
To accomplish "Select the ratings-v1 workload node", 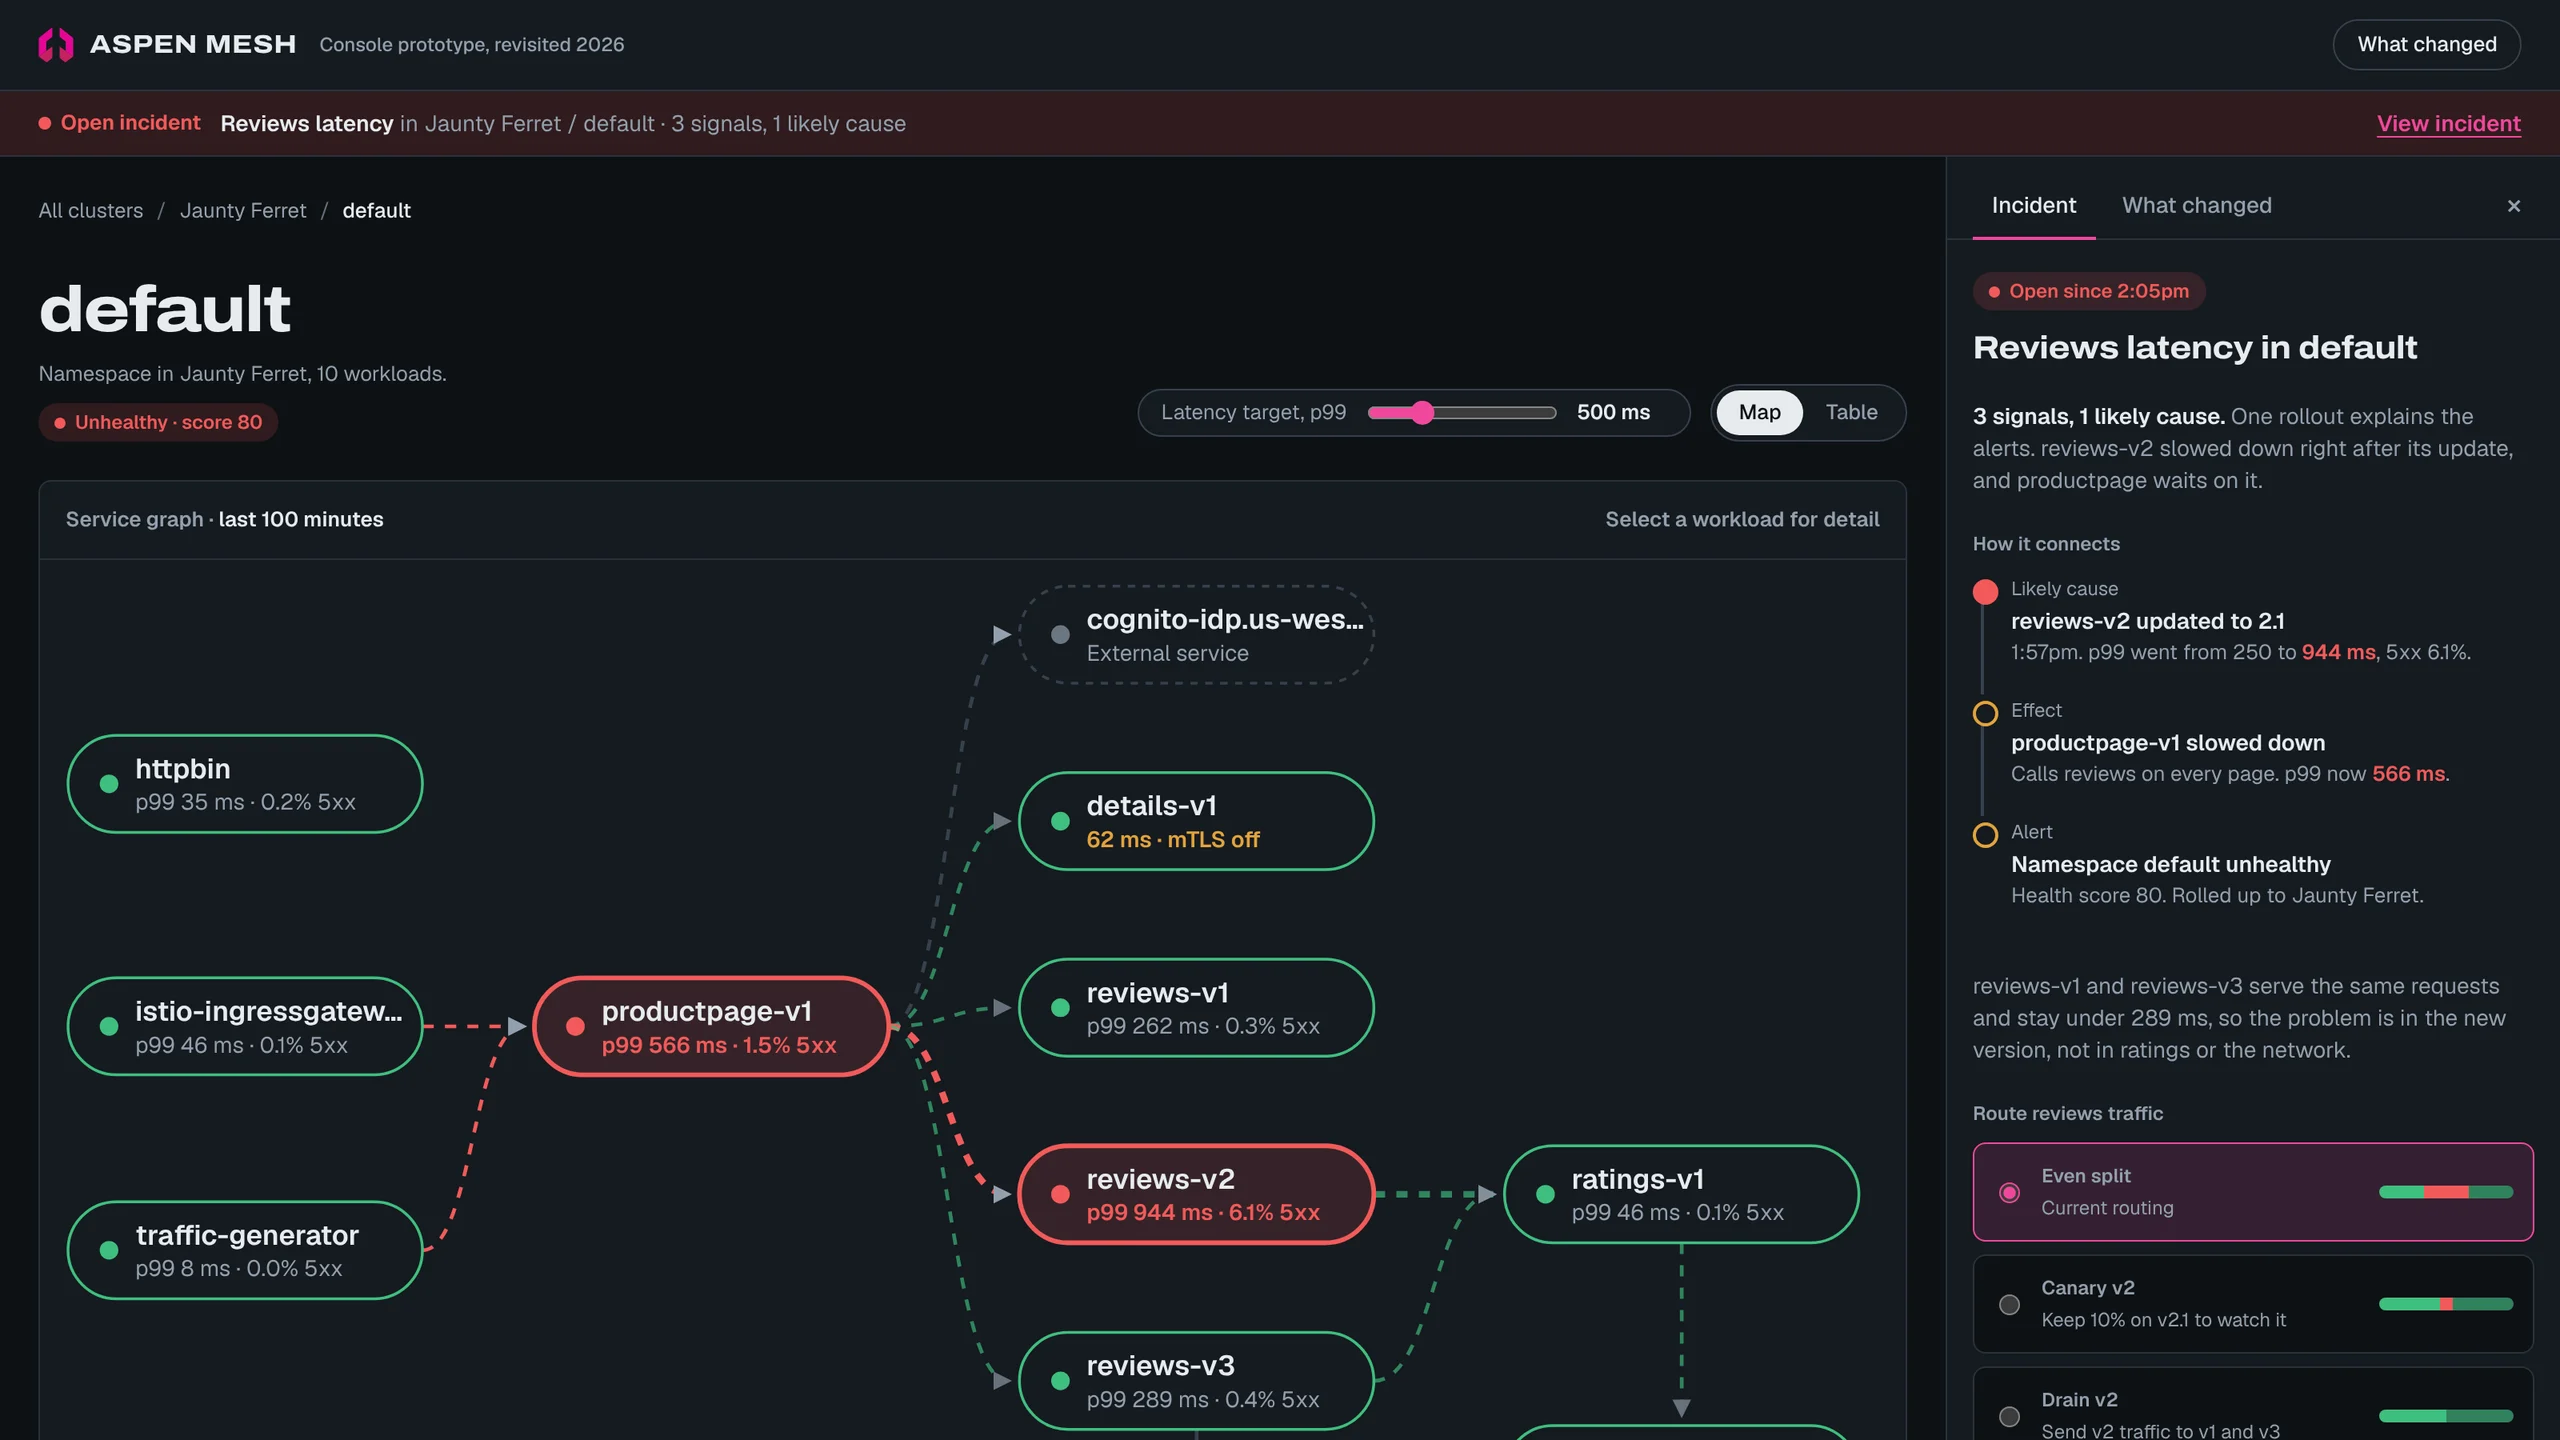I will click(1681, 1194).
